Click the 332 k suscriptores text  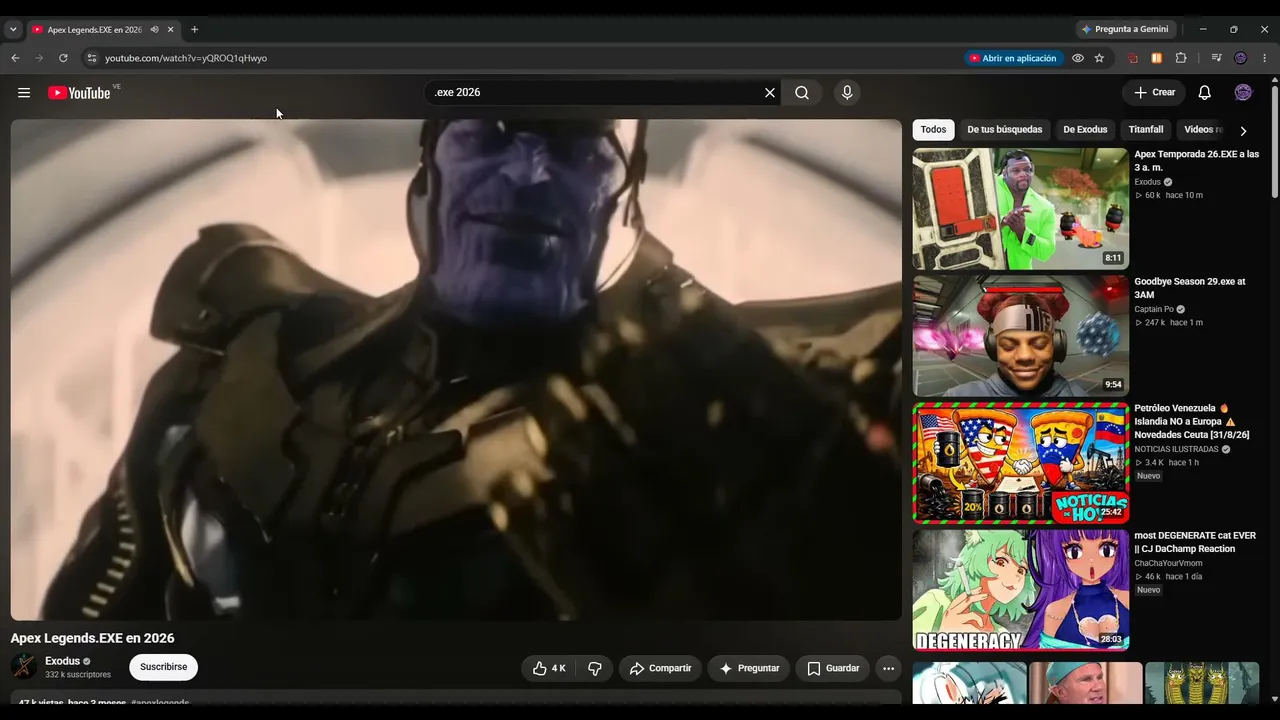78,675
